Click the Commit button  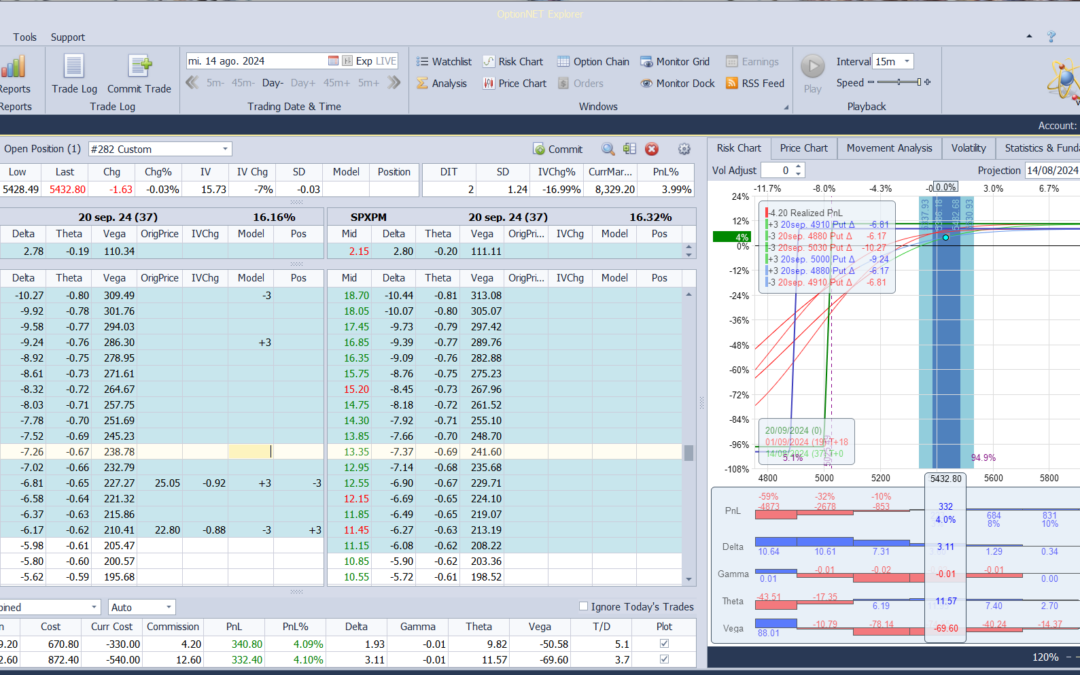(557, 149)
